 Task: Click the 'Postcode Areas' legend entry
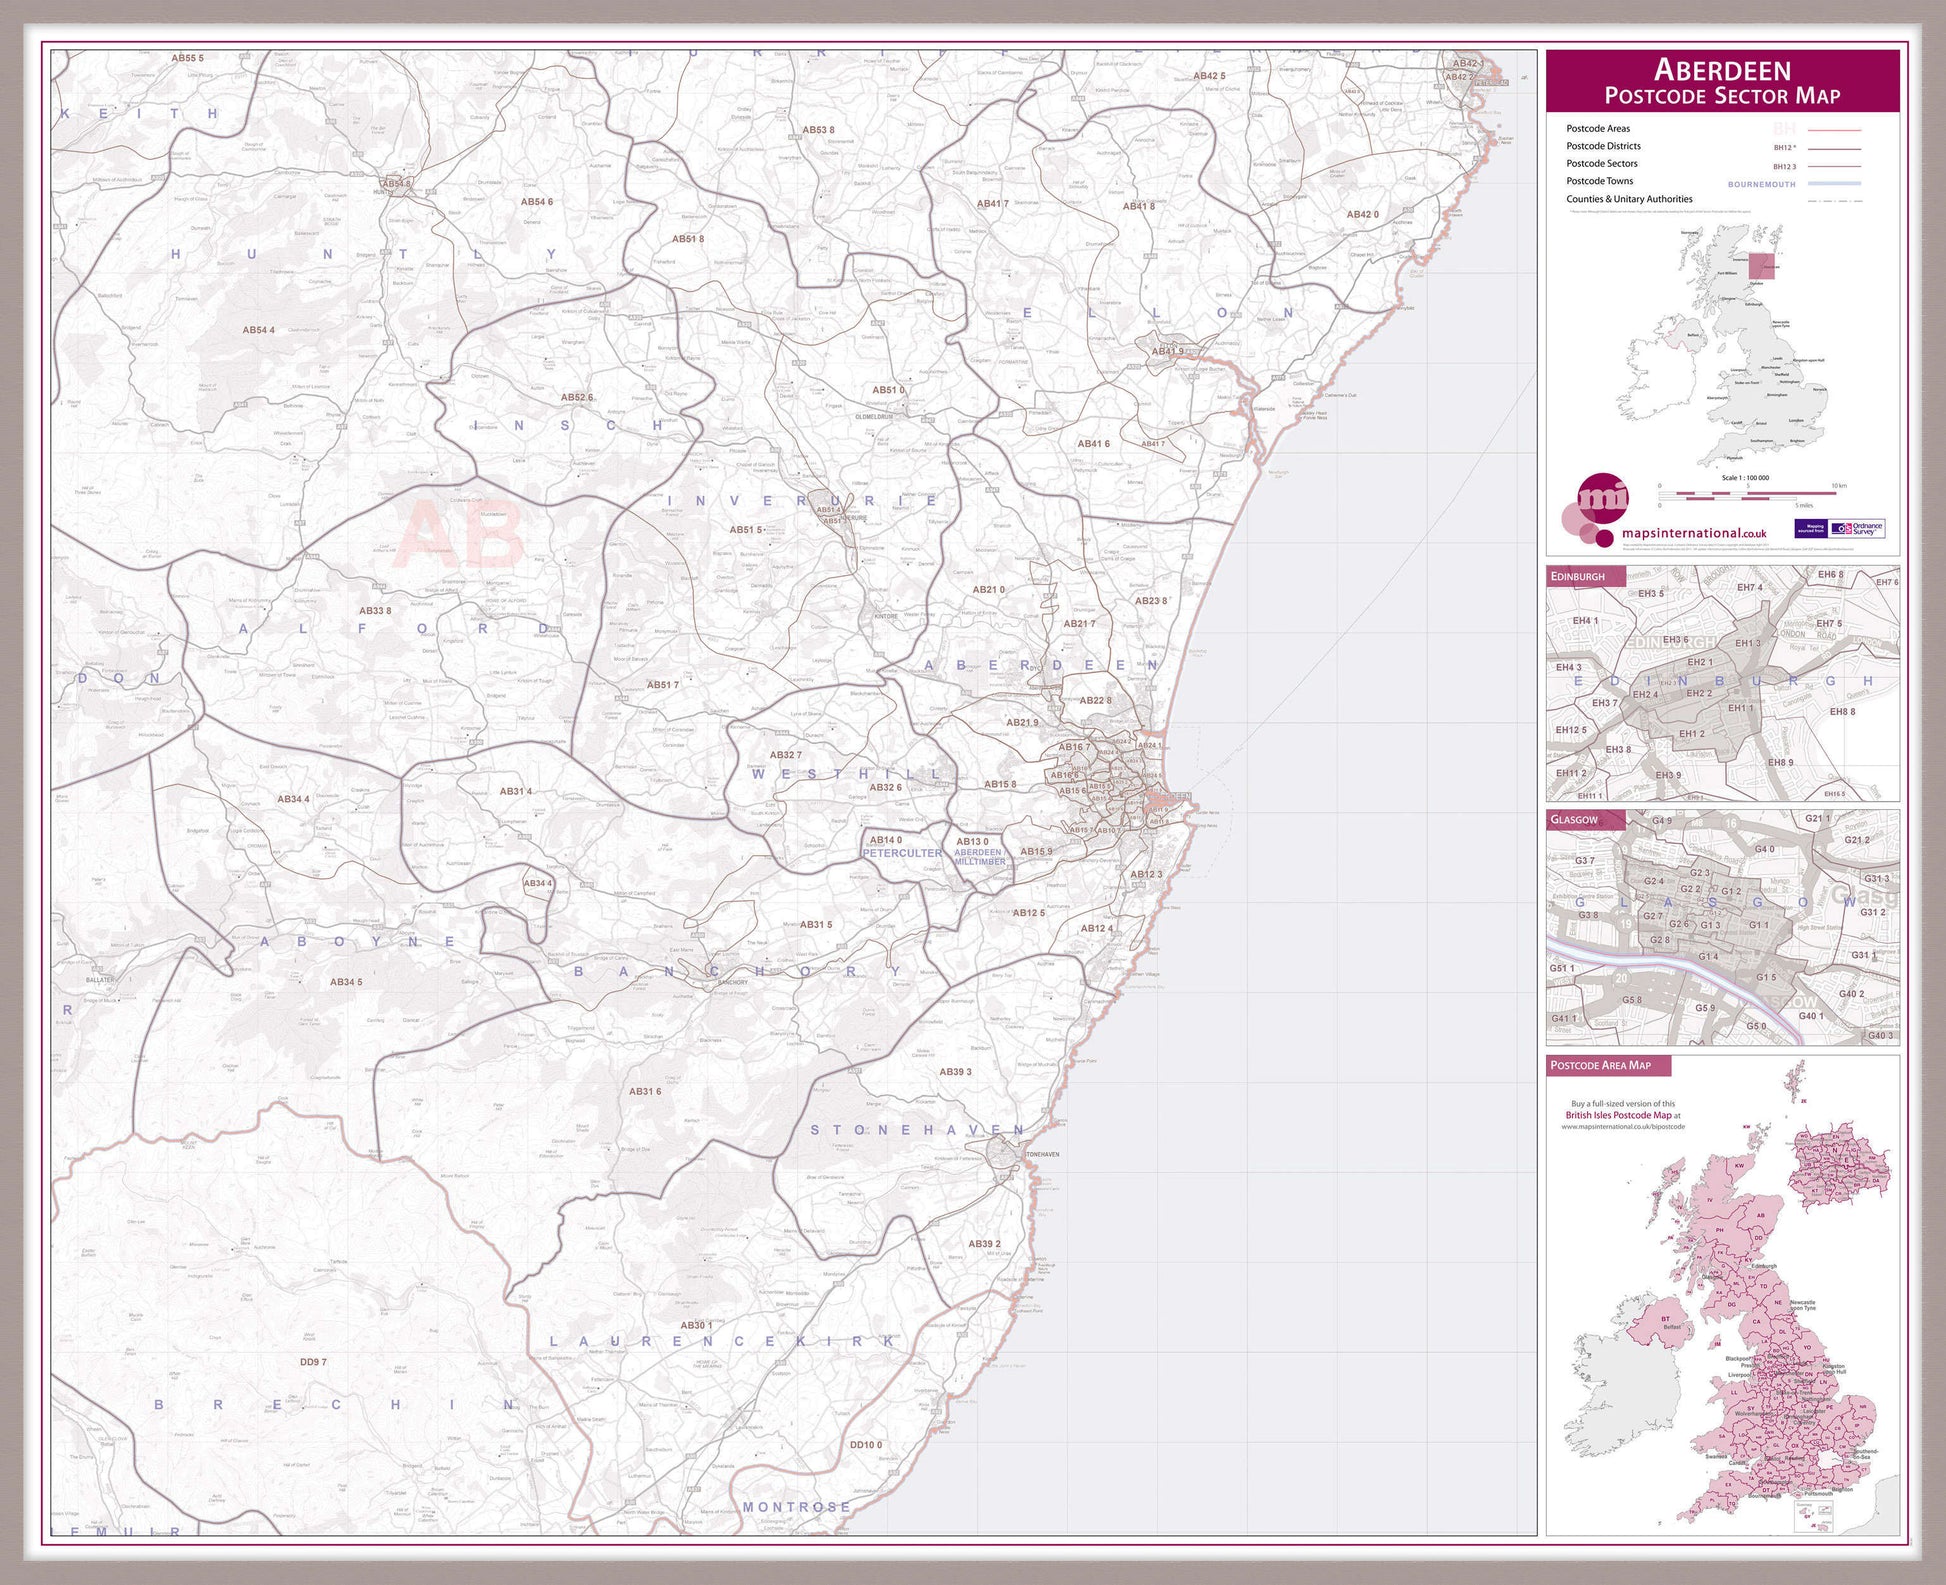tap(1597, 128)
